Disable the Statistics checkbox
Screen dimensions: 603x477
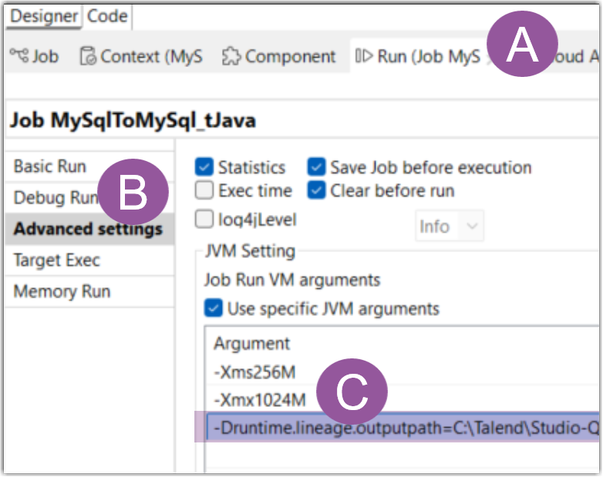click(204, 168)
